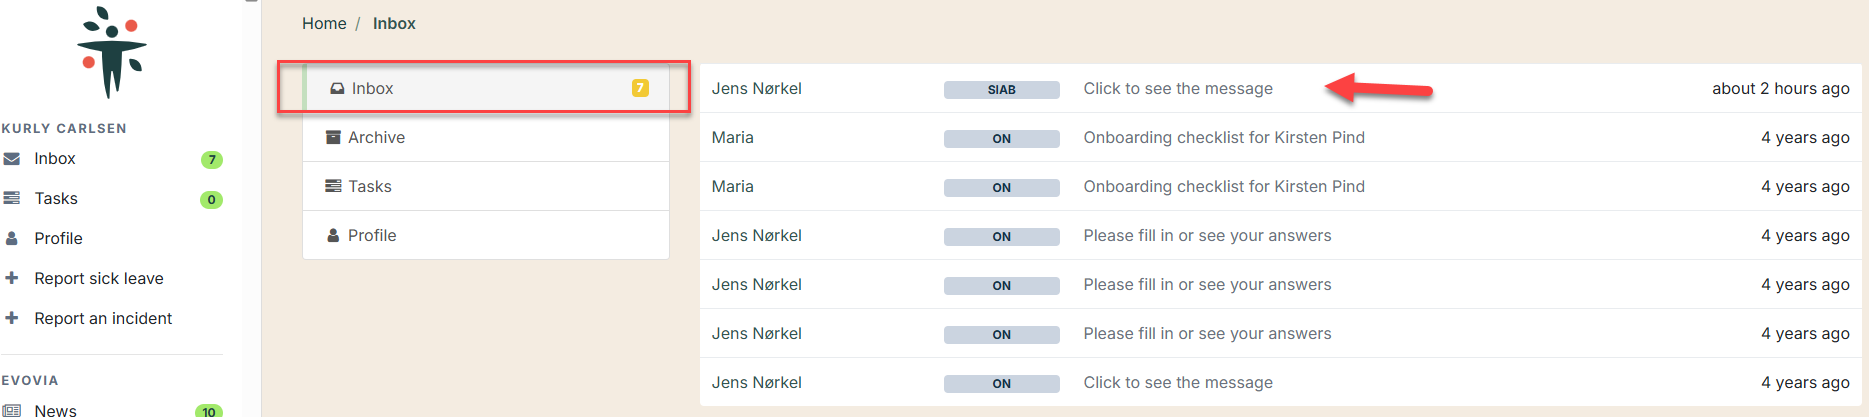
Task: Open the SIAB message from Jens Nørkel
Action: pyautogui.click(x=1280, y=88)
